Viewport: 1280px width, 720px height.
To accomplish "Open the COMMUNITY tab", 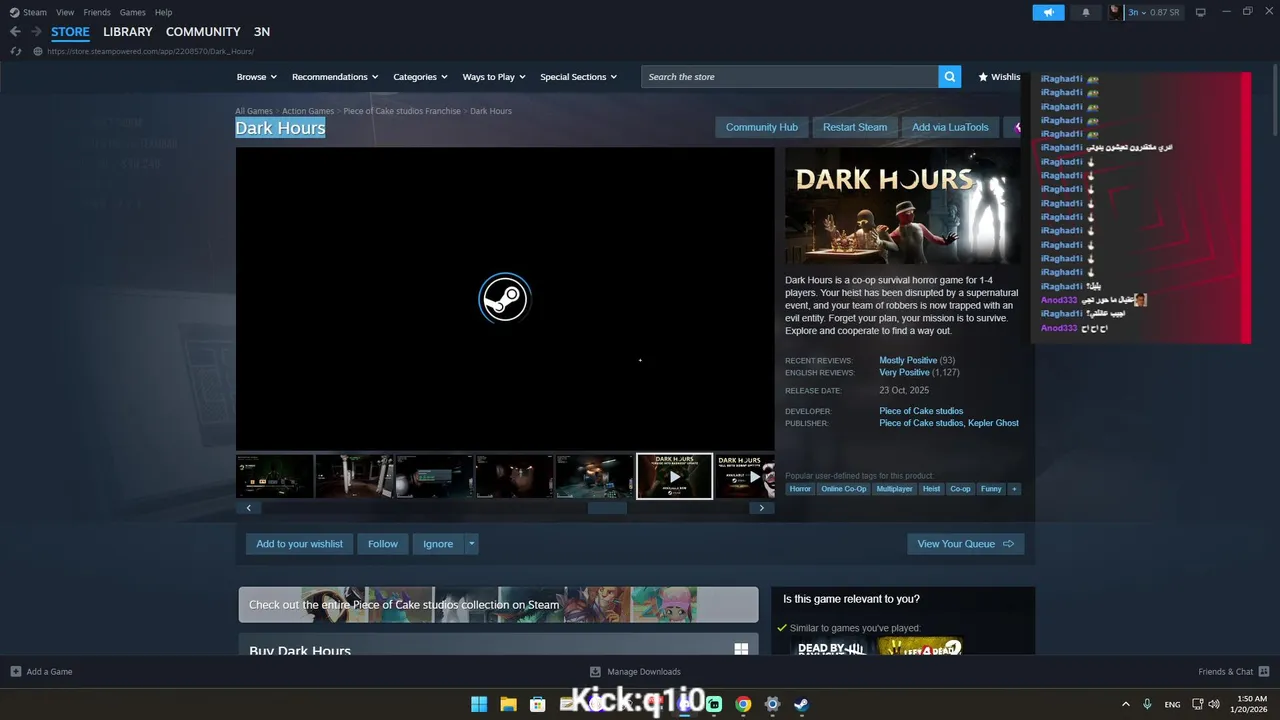I will (x=203, y=32).
